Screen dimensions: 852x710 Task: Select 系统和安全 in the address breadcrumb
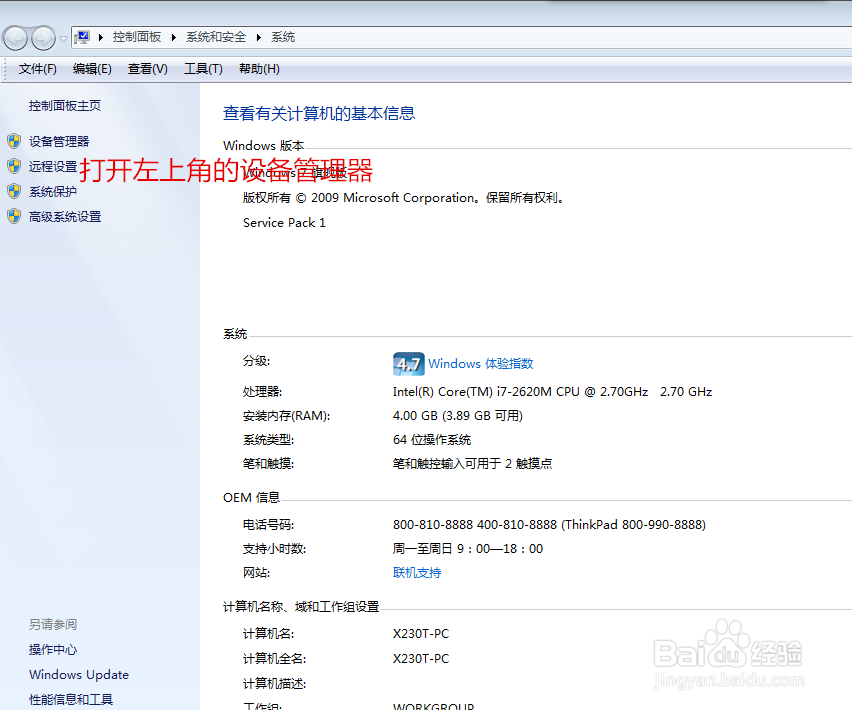coord(216,37)
